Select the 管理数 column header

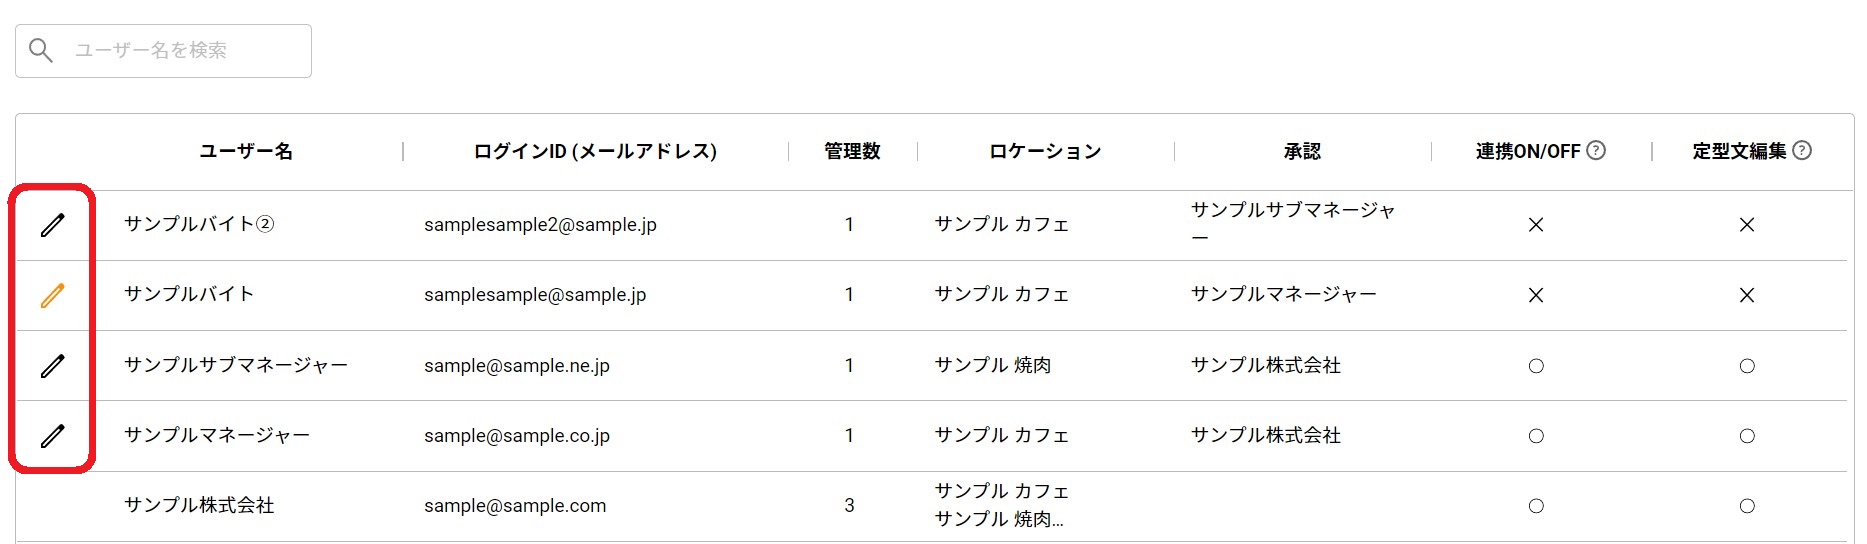852,151
